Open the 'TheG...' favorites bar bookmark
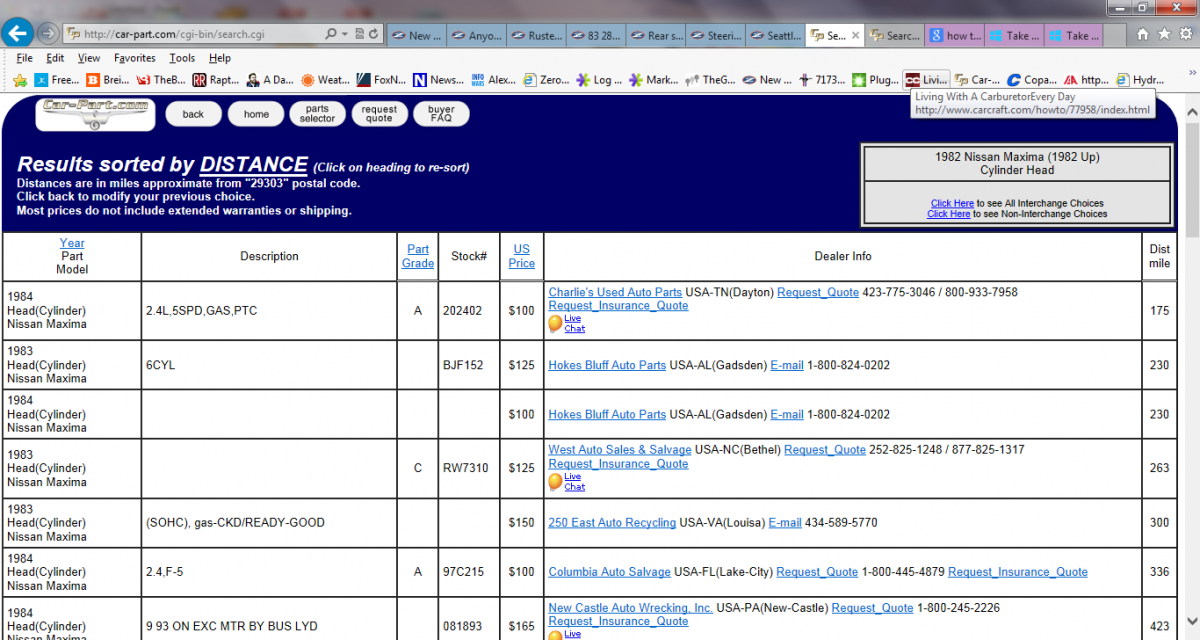Image resolution: width=1200 pixels, height=640 pixels. pos(710,80)
